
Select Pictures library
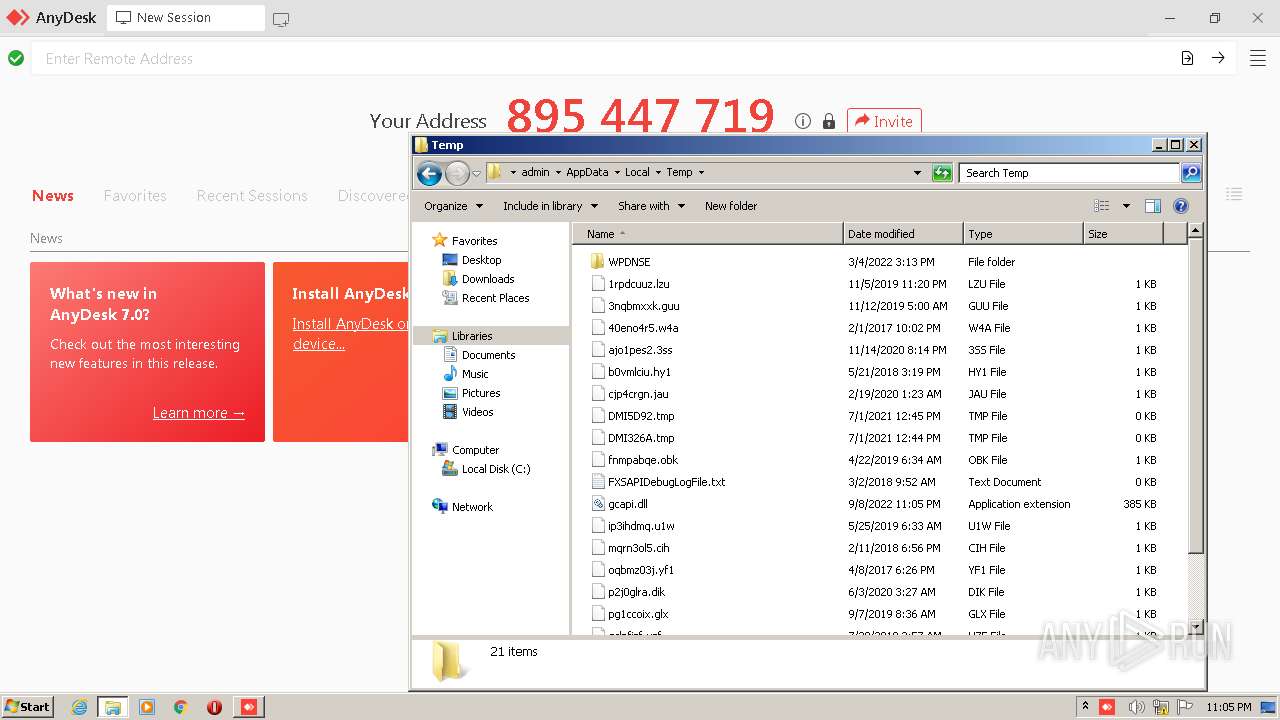(481, 393)
